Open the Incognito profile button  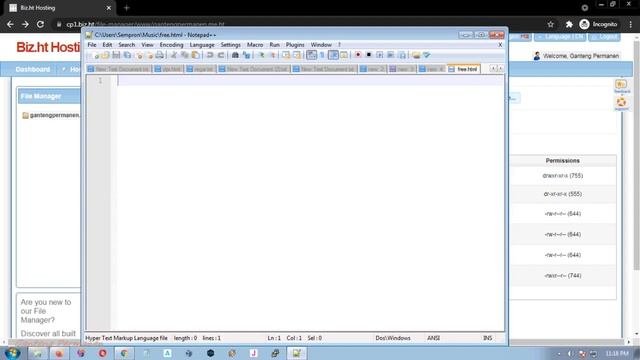tap(598, 24)
